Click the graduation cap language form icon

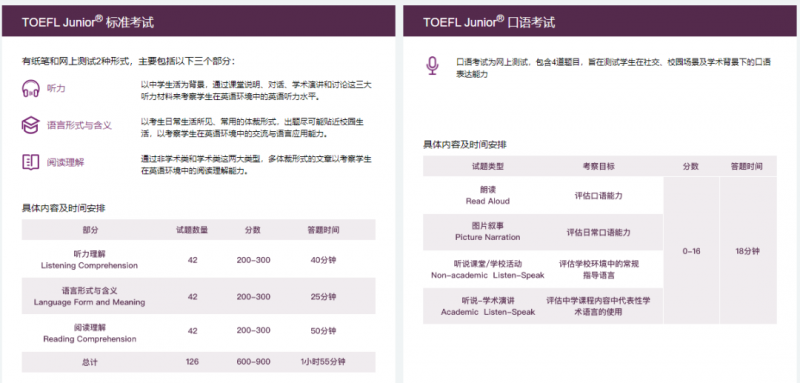click(x=31, y=125)
